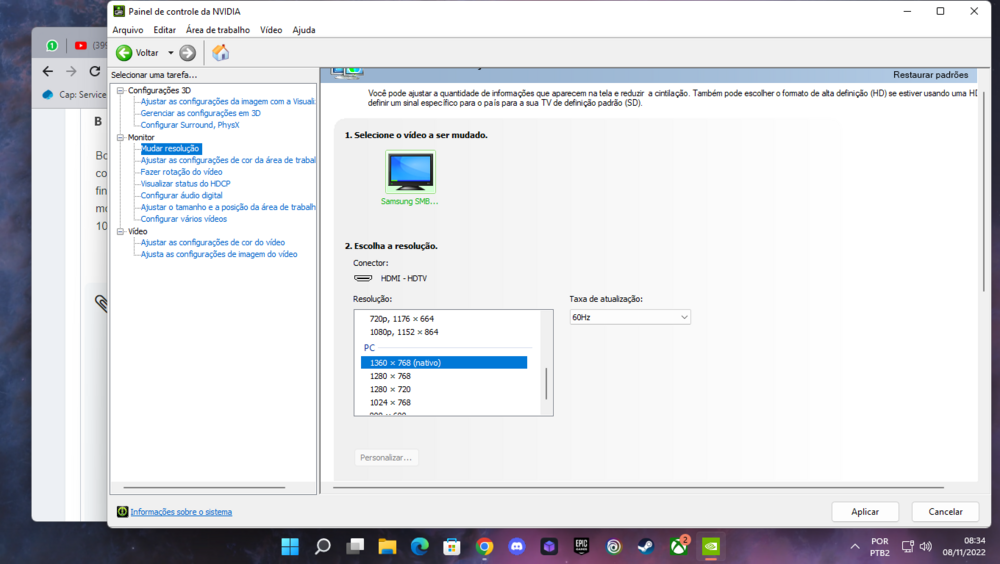Select resolution 1360 × 768 (nativo)
1000x564 pixels.
coord(444,362)
